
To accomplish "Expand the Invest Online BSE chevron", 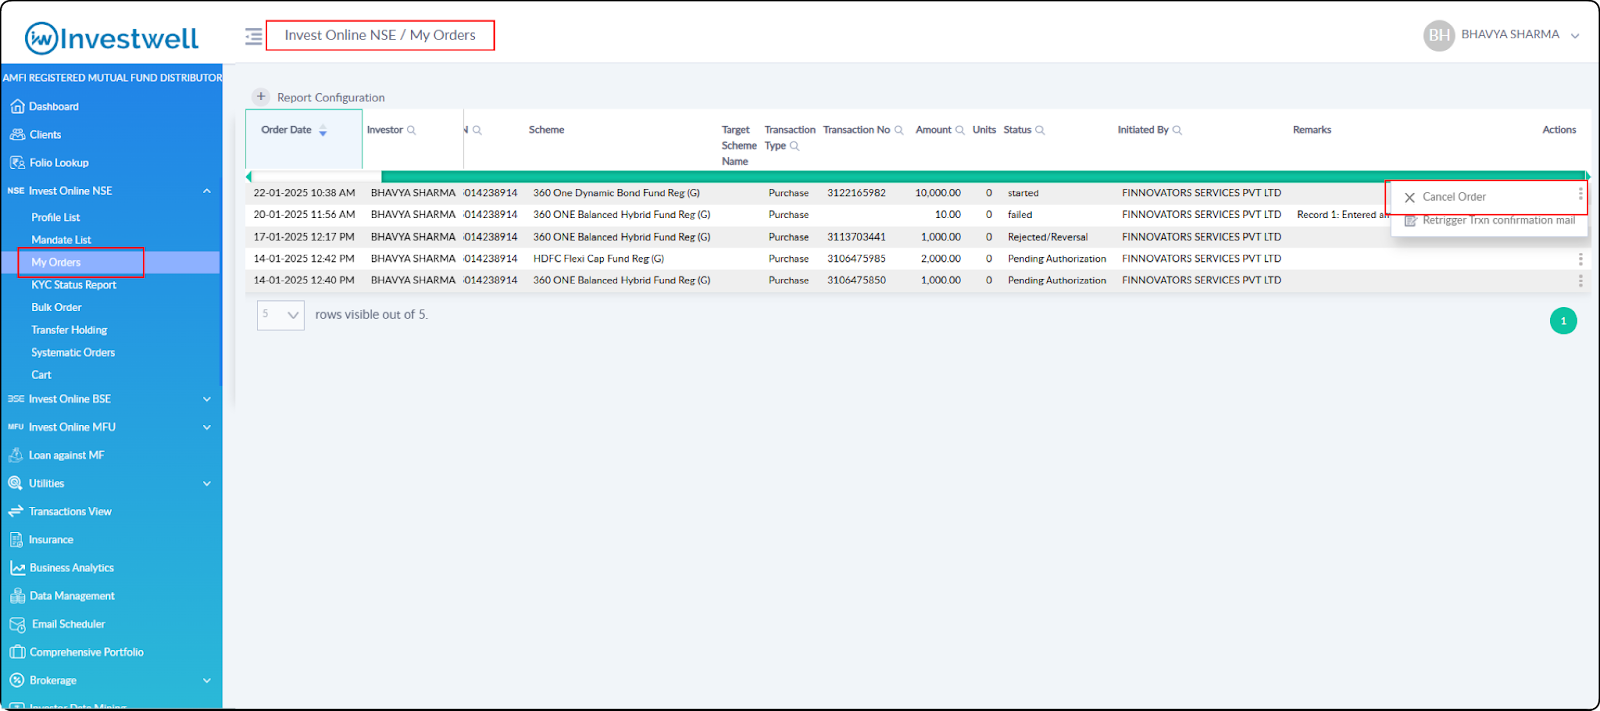I will (207, 399).
